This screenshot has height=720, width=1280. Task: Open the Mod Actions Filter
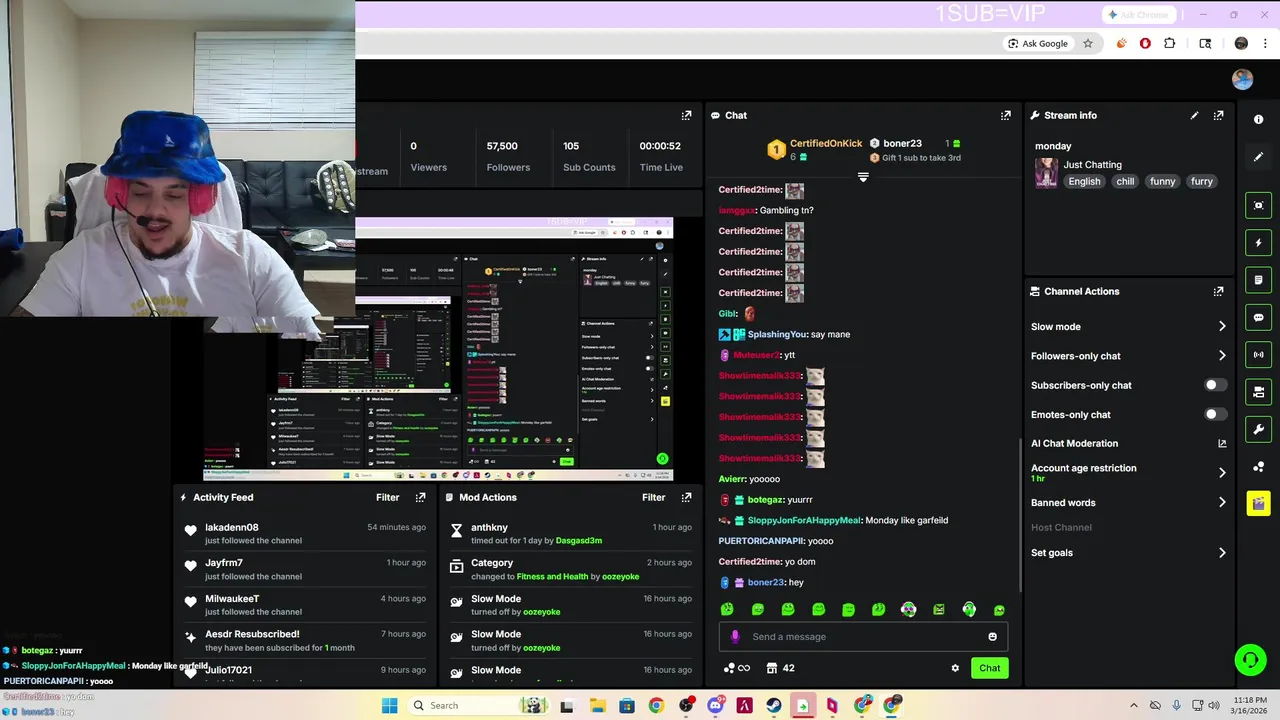coord(653,497)
